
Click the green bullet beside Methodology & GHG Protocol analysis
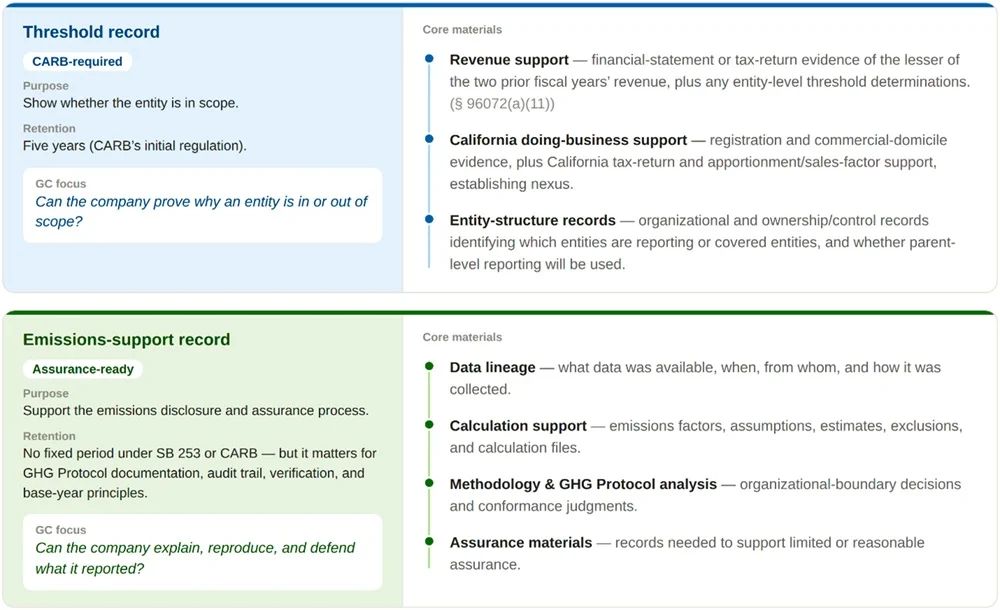click(429, 484)
